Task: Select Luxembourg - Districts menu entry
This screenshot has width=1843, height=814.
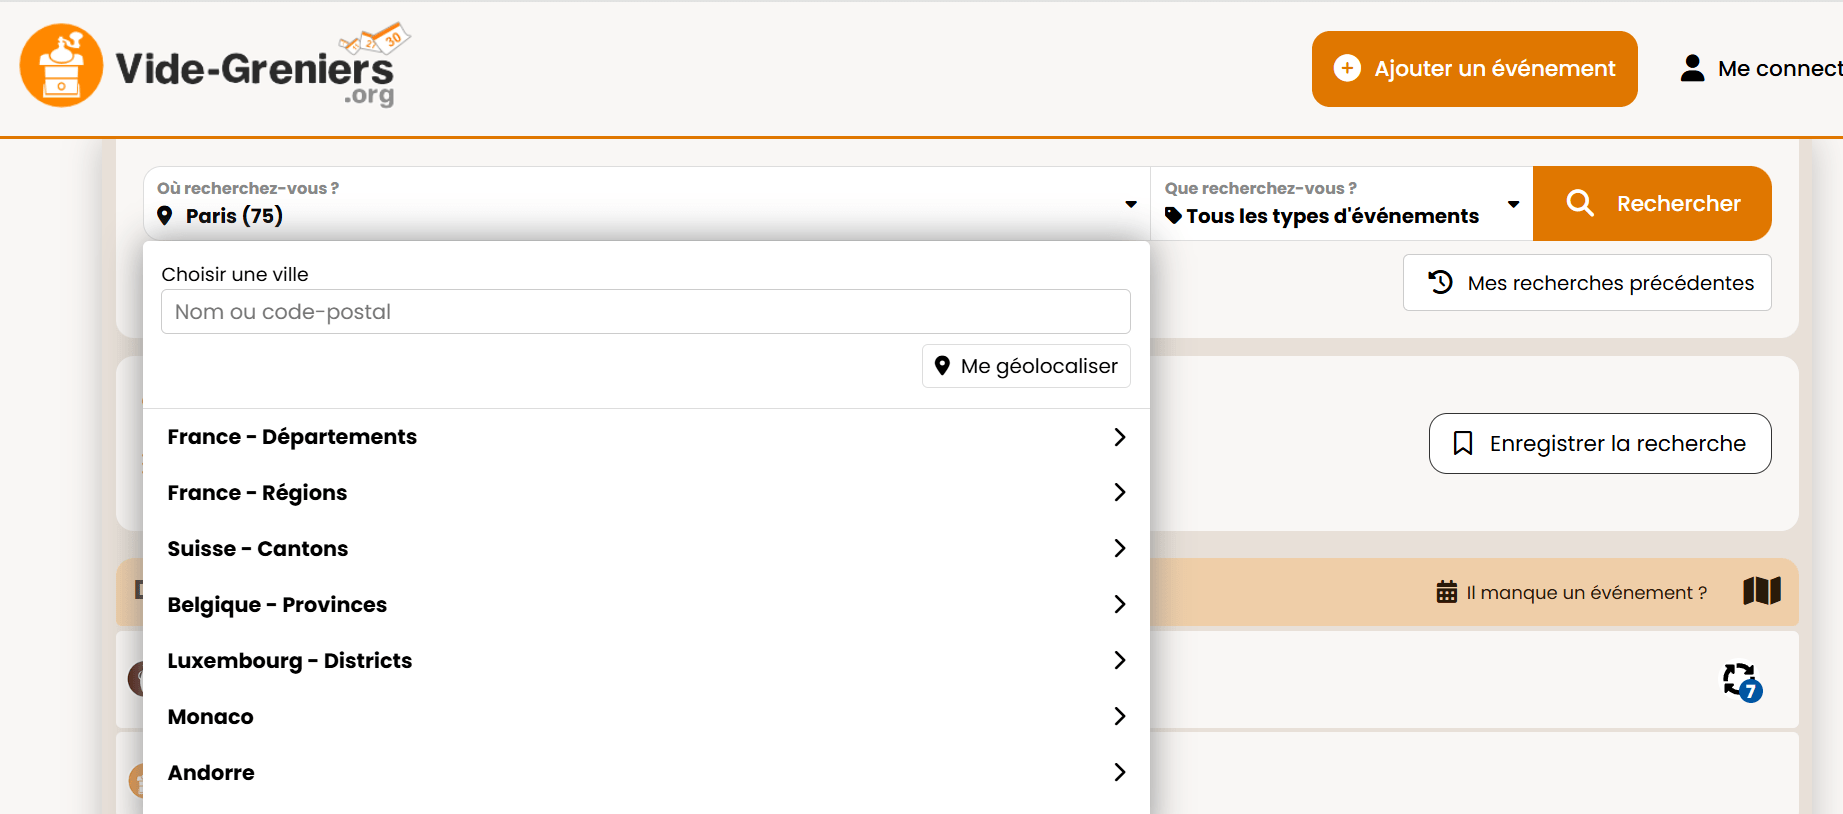Action: (645, 661)
